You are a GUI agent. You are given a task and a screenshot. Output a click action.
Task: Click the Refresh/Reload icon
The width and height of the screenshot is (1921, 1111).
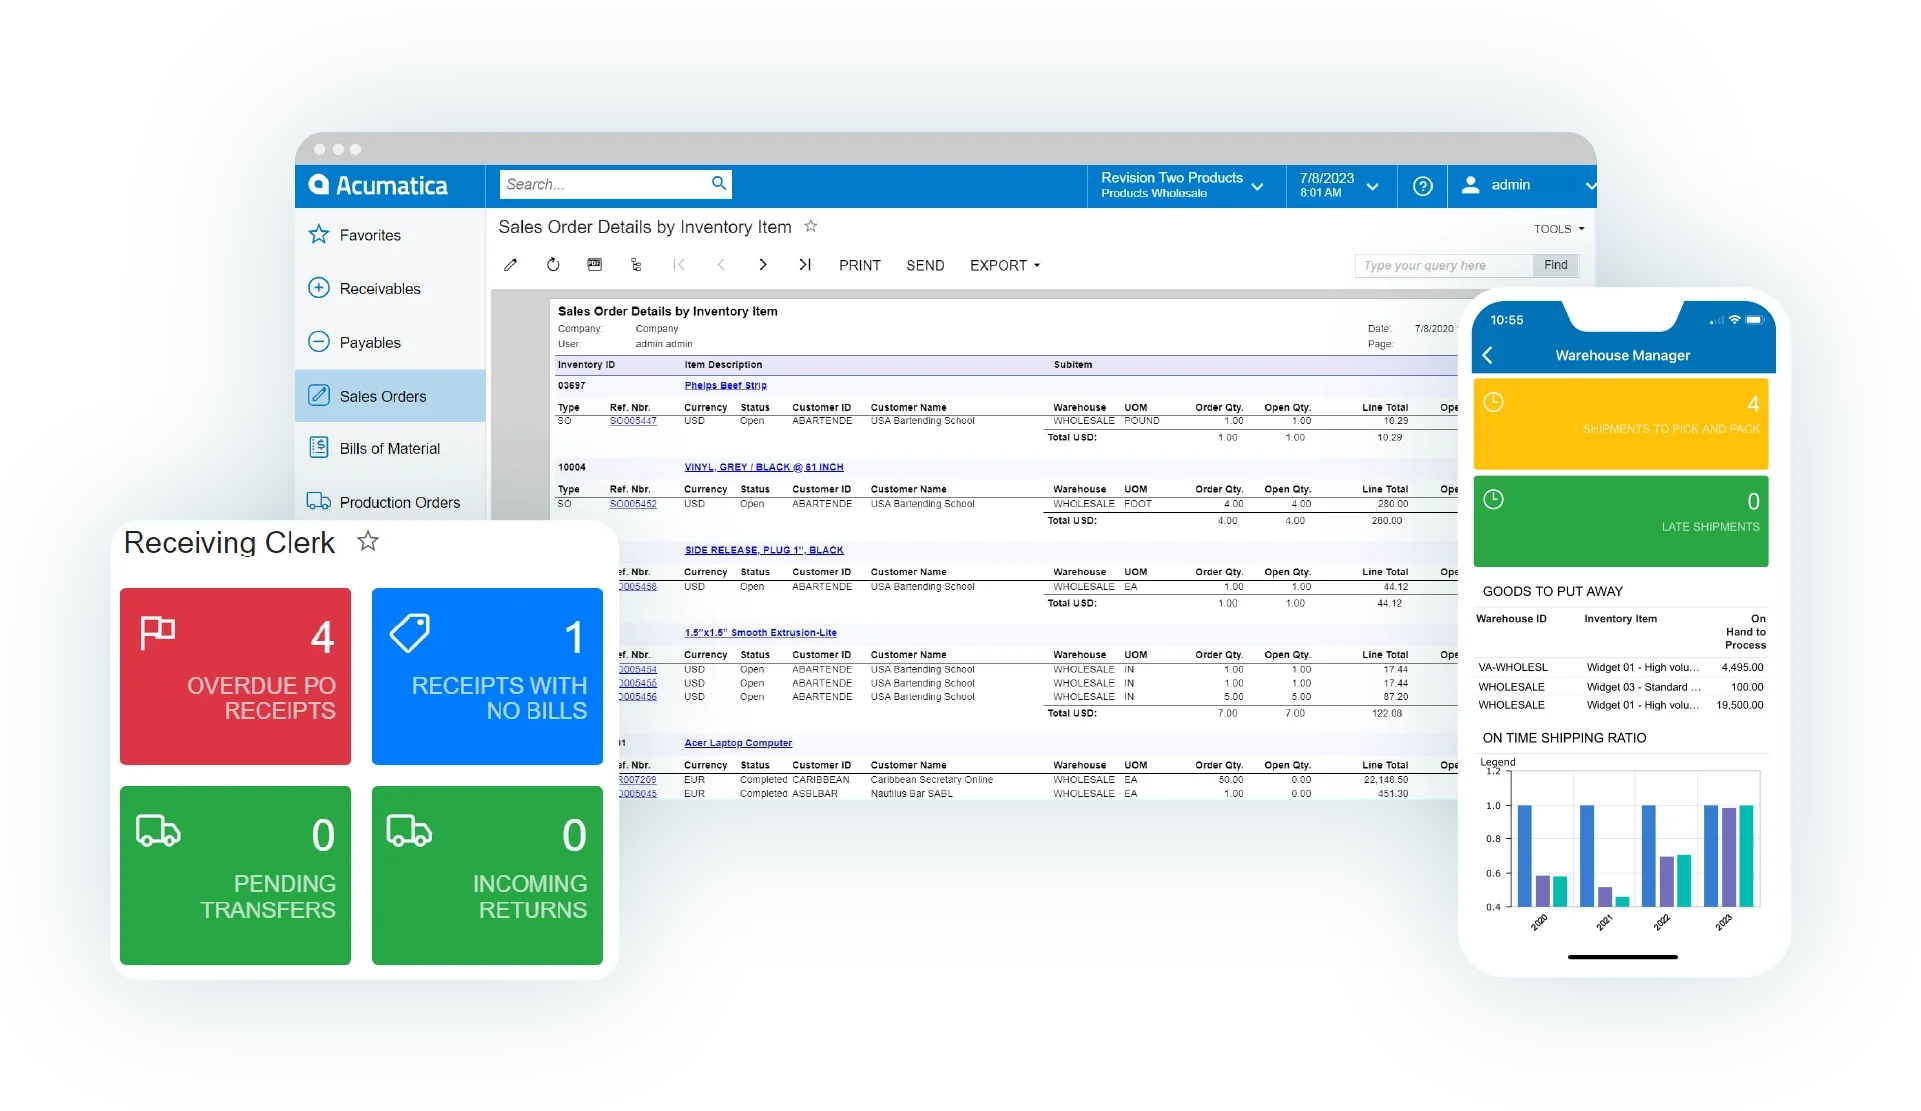(553, 265)
